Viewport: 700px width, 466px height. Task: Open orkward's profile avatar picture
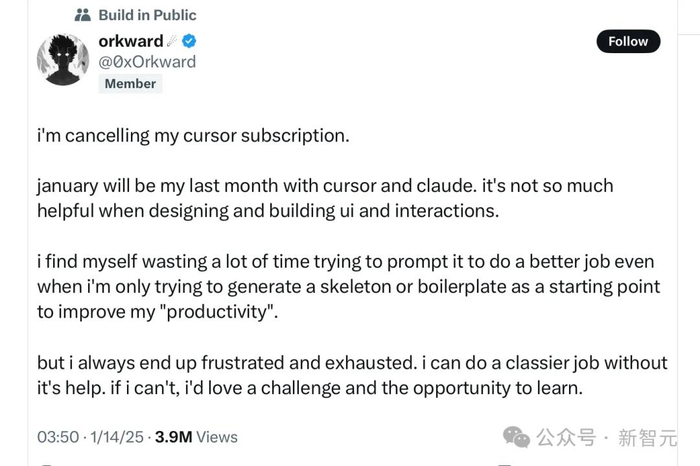pyautogui.click(x=63, y=59)
